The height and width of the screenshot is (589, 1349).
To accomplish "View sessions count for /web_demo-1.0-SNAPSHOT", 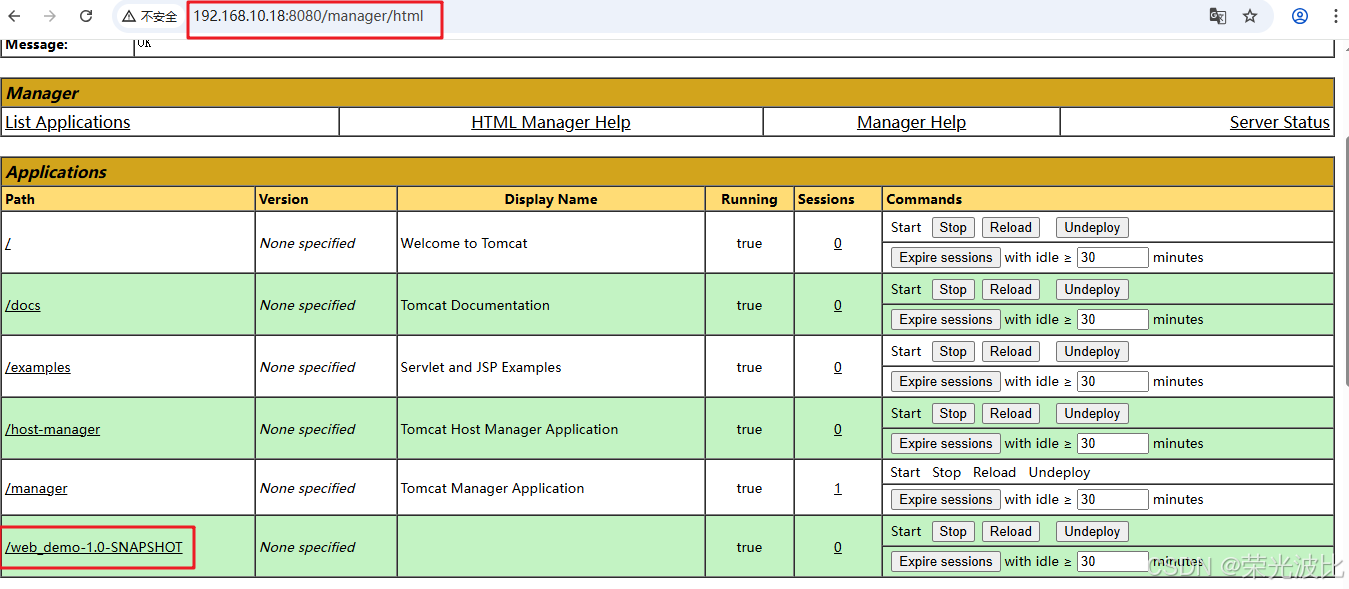I will click(x=838, y=547).
